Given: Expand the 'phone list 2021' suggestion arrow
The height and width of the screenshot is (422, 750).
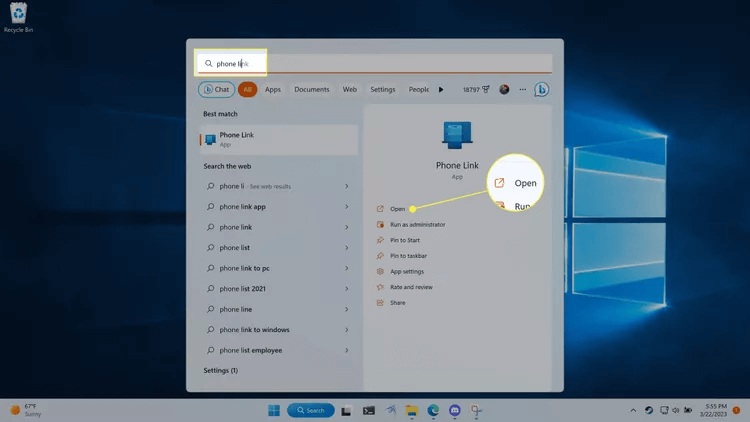Looking at the screenshot, I should [x=347, y=289].
